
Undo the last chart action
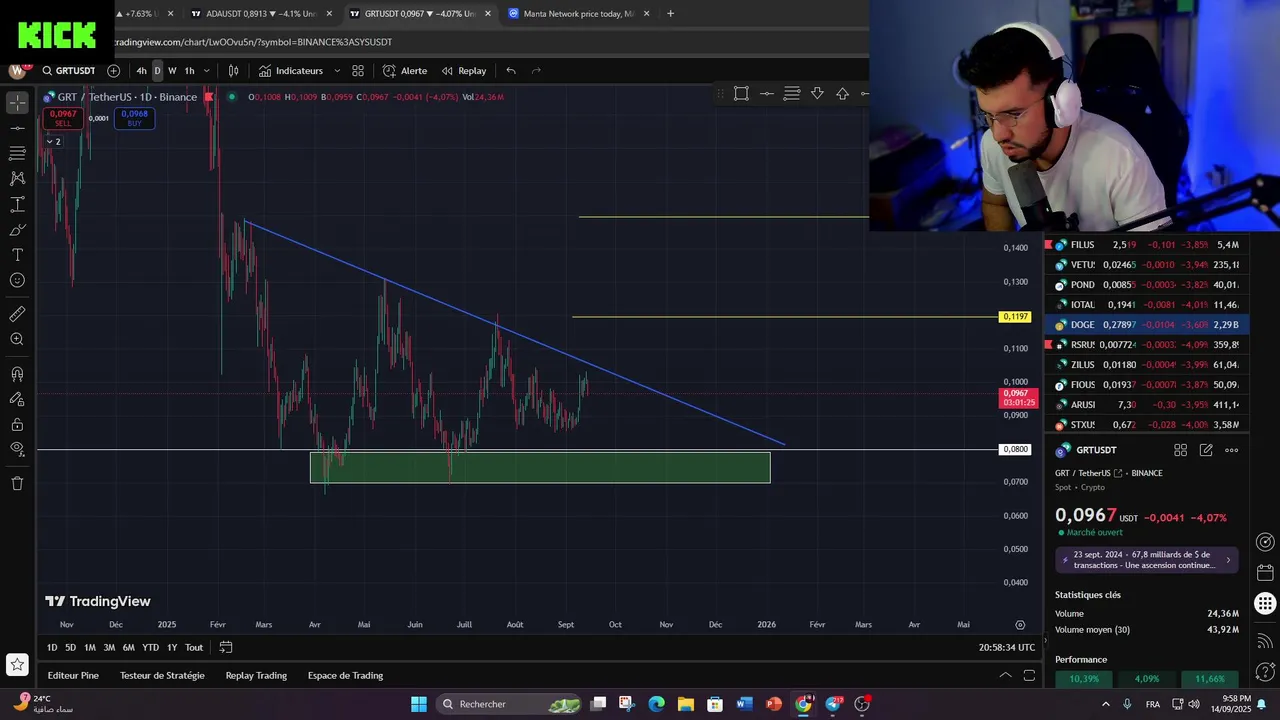[x=511, y=71]
